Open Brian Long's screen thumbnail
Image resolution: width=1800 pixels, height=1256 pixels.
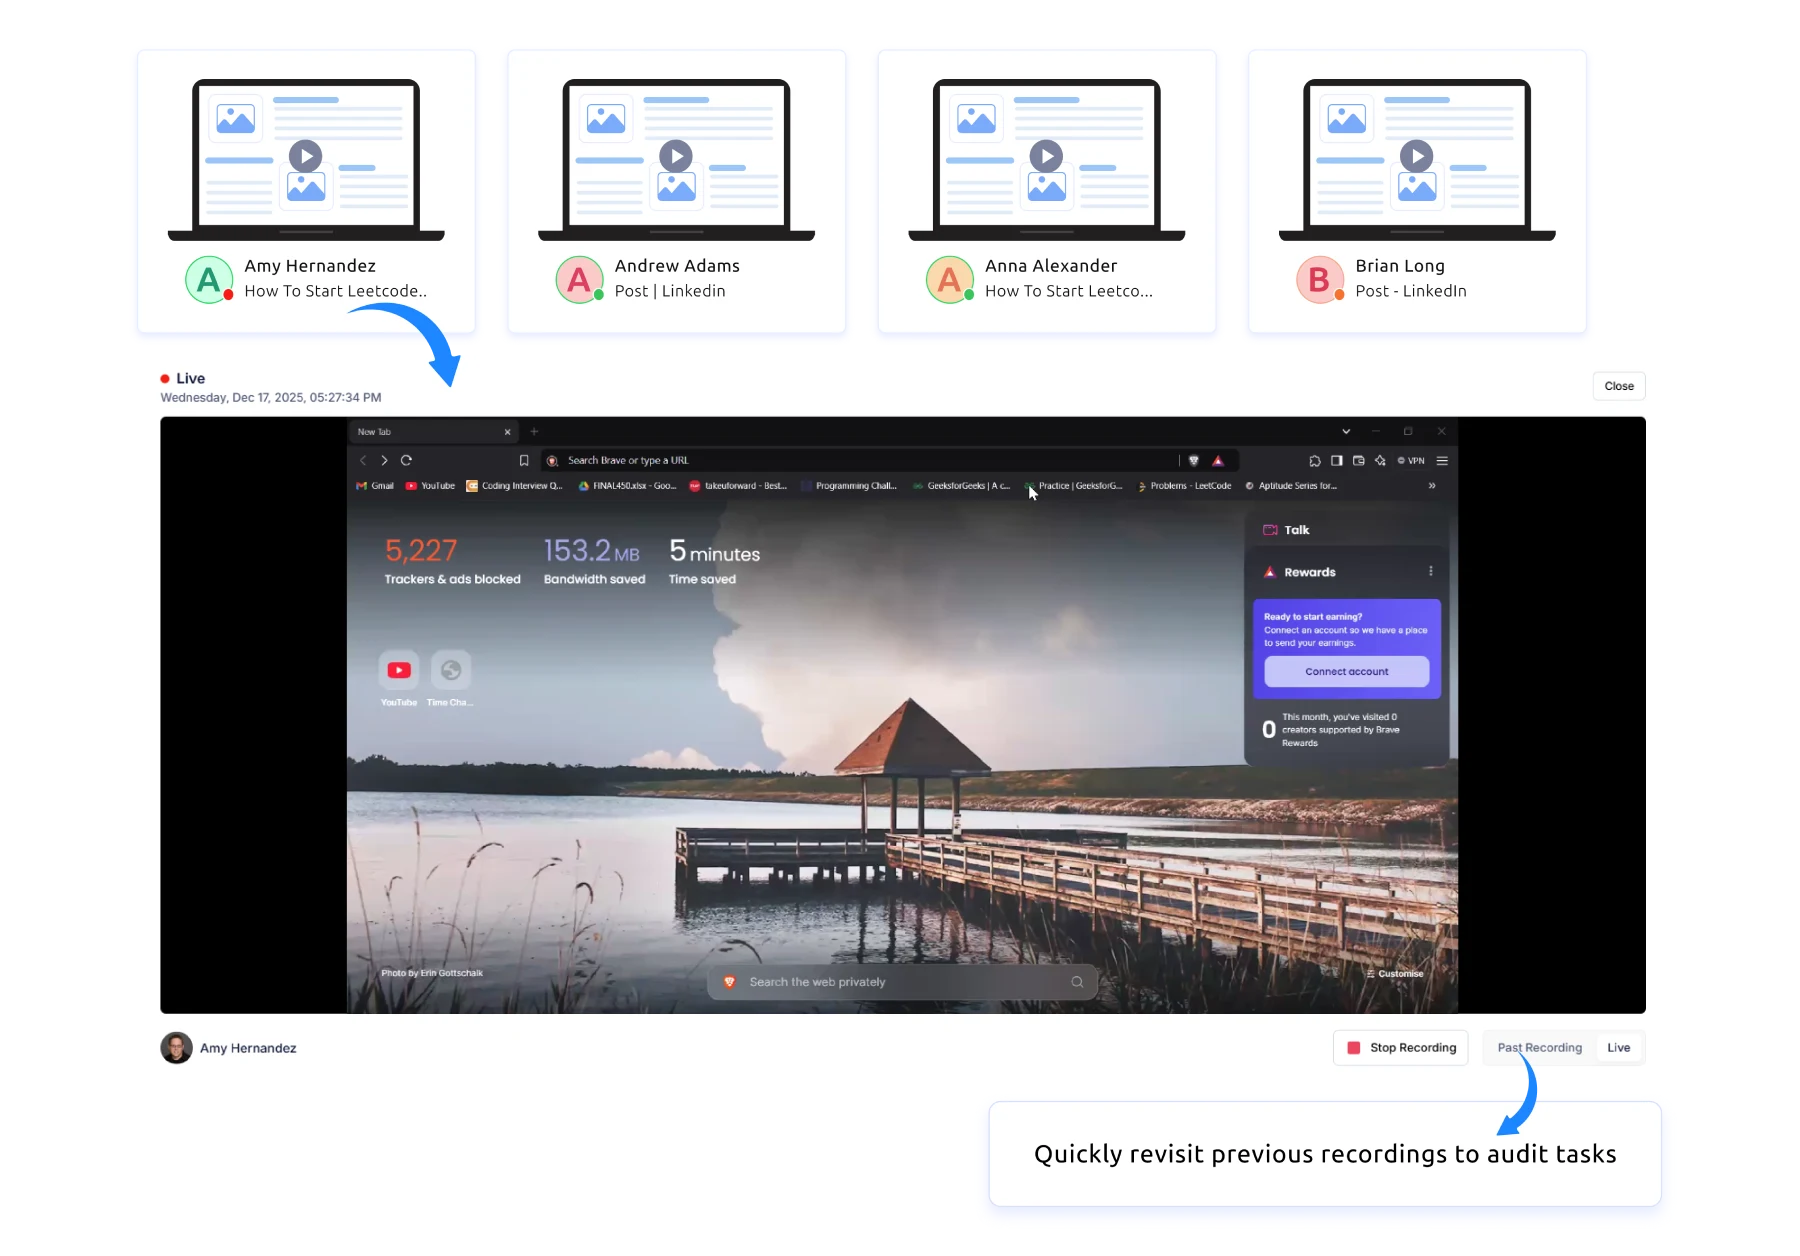[1416, 160]
